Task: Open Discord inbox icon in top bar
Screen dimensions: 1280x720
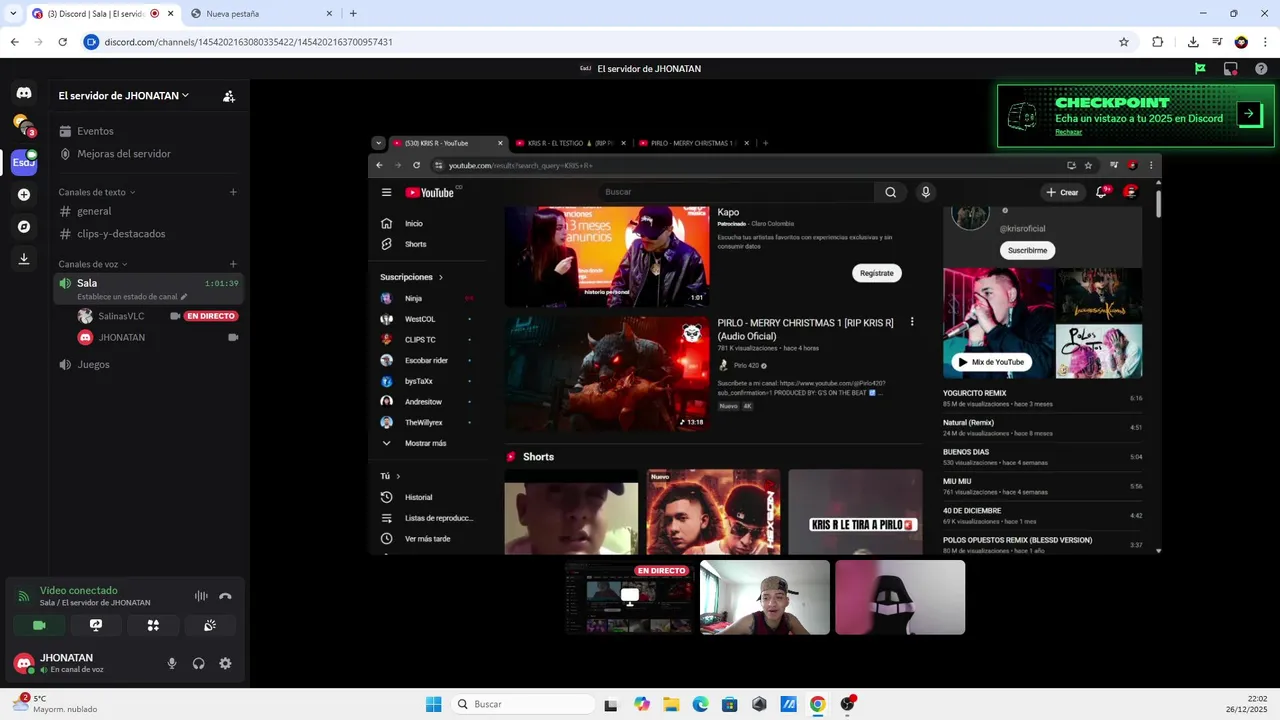Action: (1231, 69)
